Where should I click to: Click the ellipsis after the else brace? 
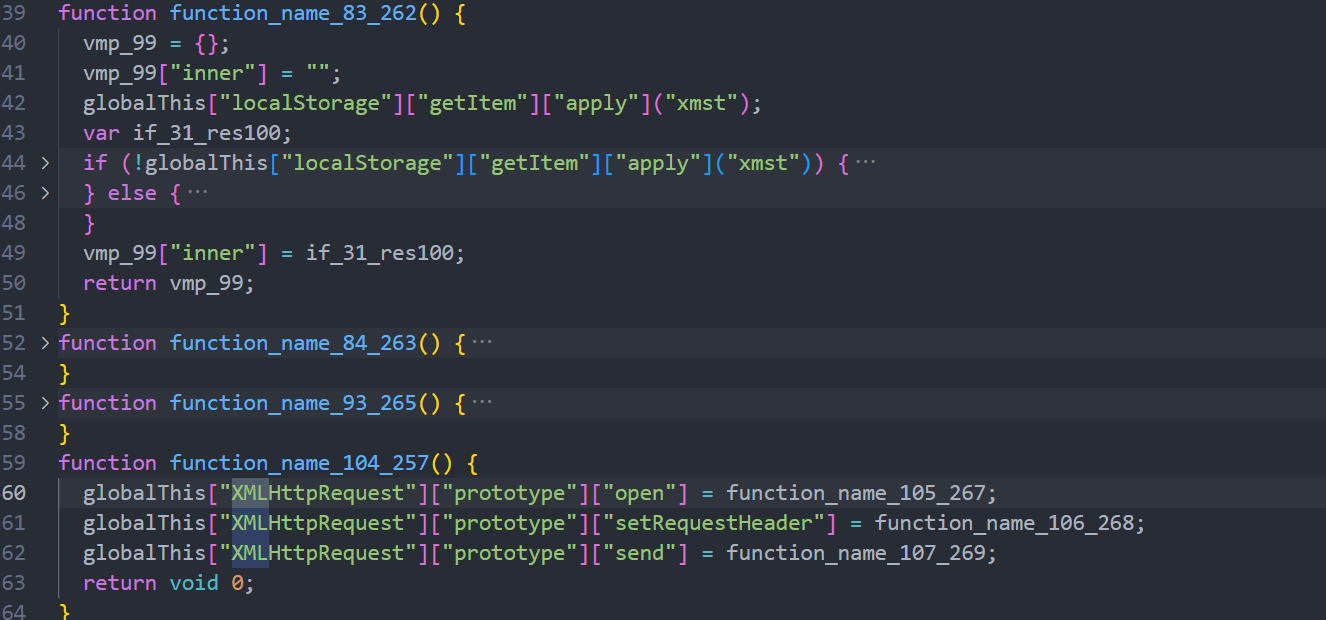[198, 193]
